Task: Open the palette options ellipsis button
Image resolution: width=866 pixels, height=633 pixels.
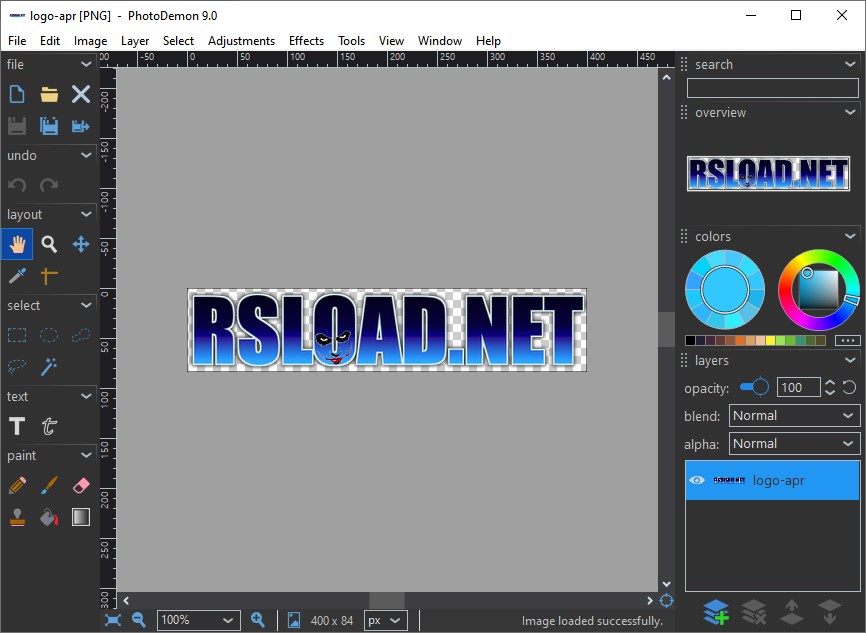Action: (847, 340)
